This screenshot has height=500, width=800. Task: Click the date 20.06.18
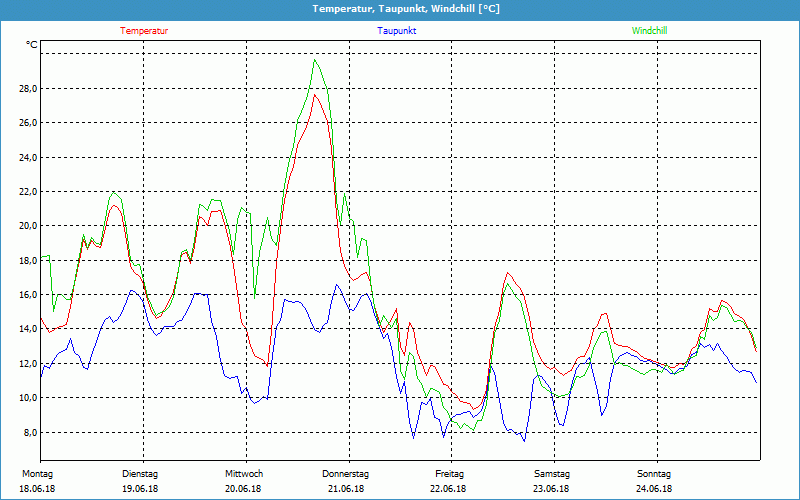point(243,489)
